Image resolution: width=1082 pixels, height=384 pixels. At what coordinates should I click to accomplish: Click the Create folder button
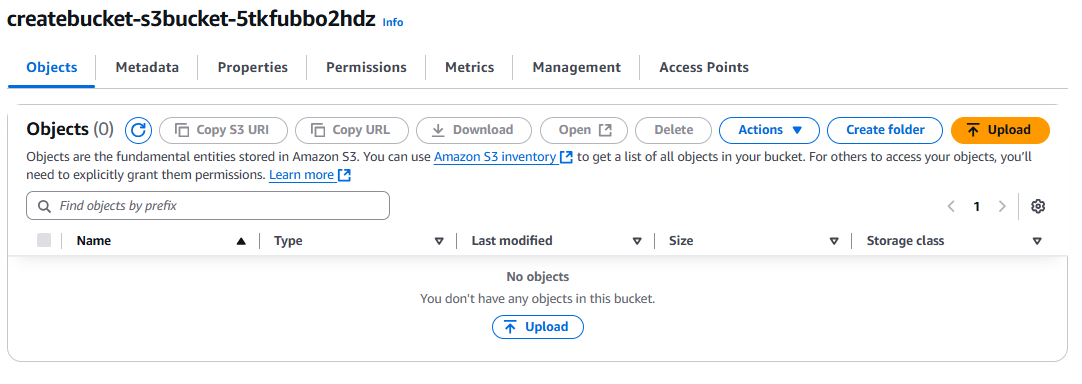[x=885, y=130]
